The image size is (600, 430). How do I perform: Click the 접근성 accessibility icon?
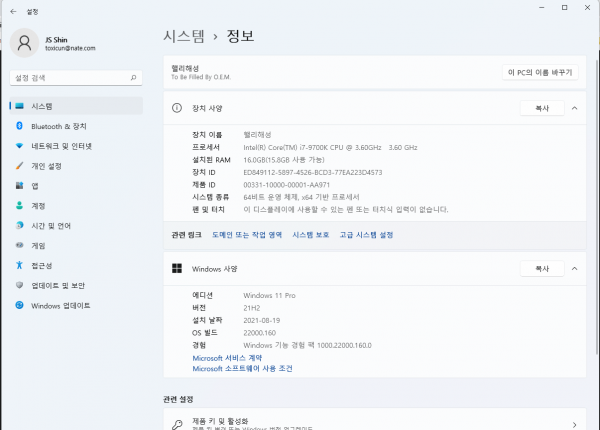click(x=20, y=265)
